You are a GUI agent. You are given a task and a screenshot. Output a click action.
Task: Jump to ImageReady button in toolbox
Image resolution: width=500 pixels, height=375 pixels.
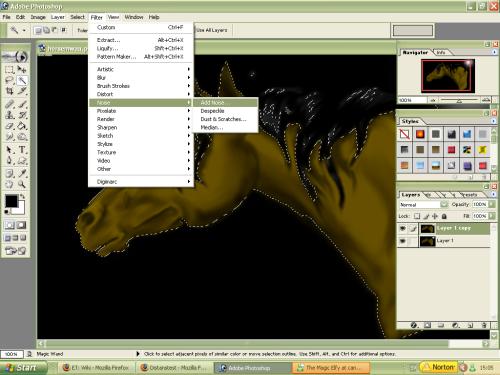pyautogui.click(x=15, y=251)
